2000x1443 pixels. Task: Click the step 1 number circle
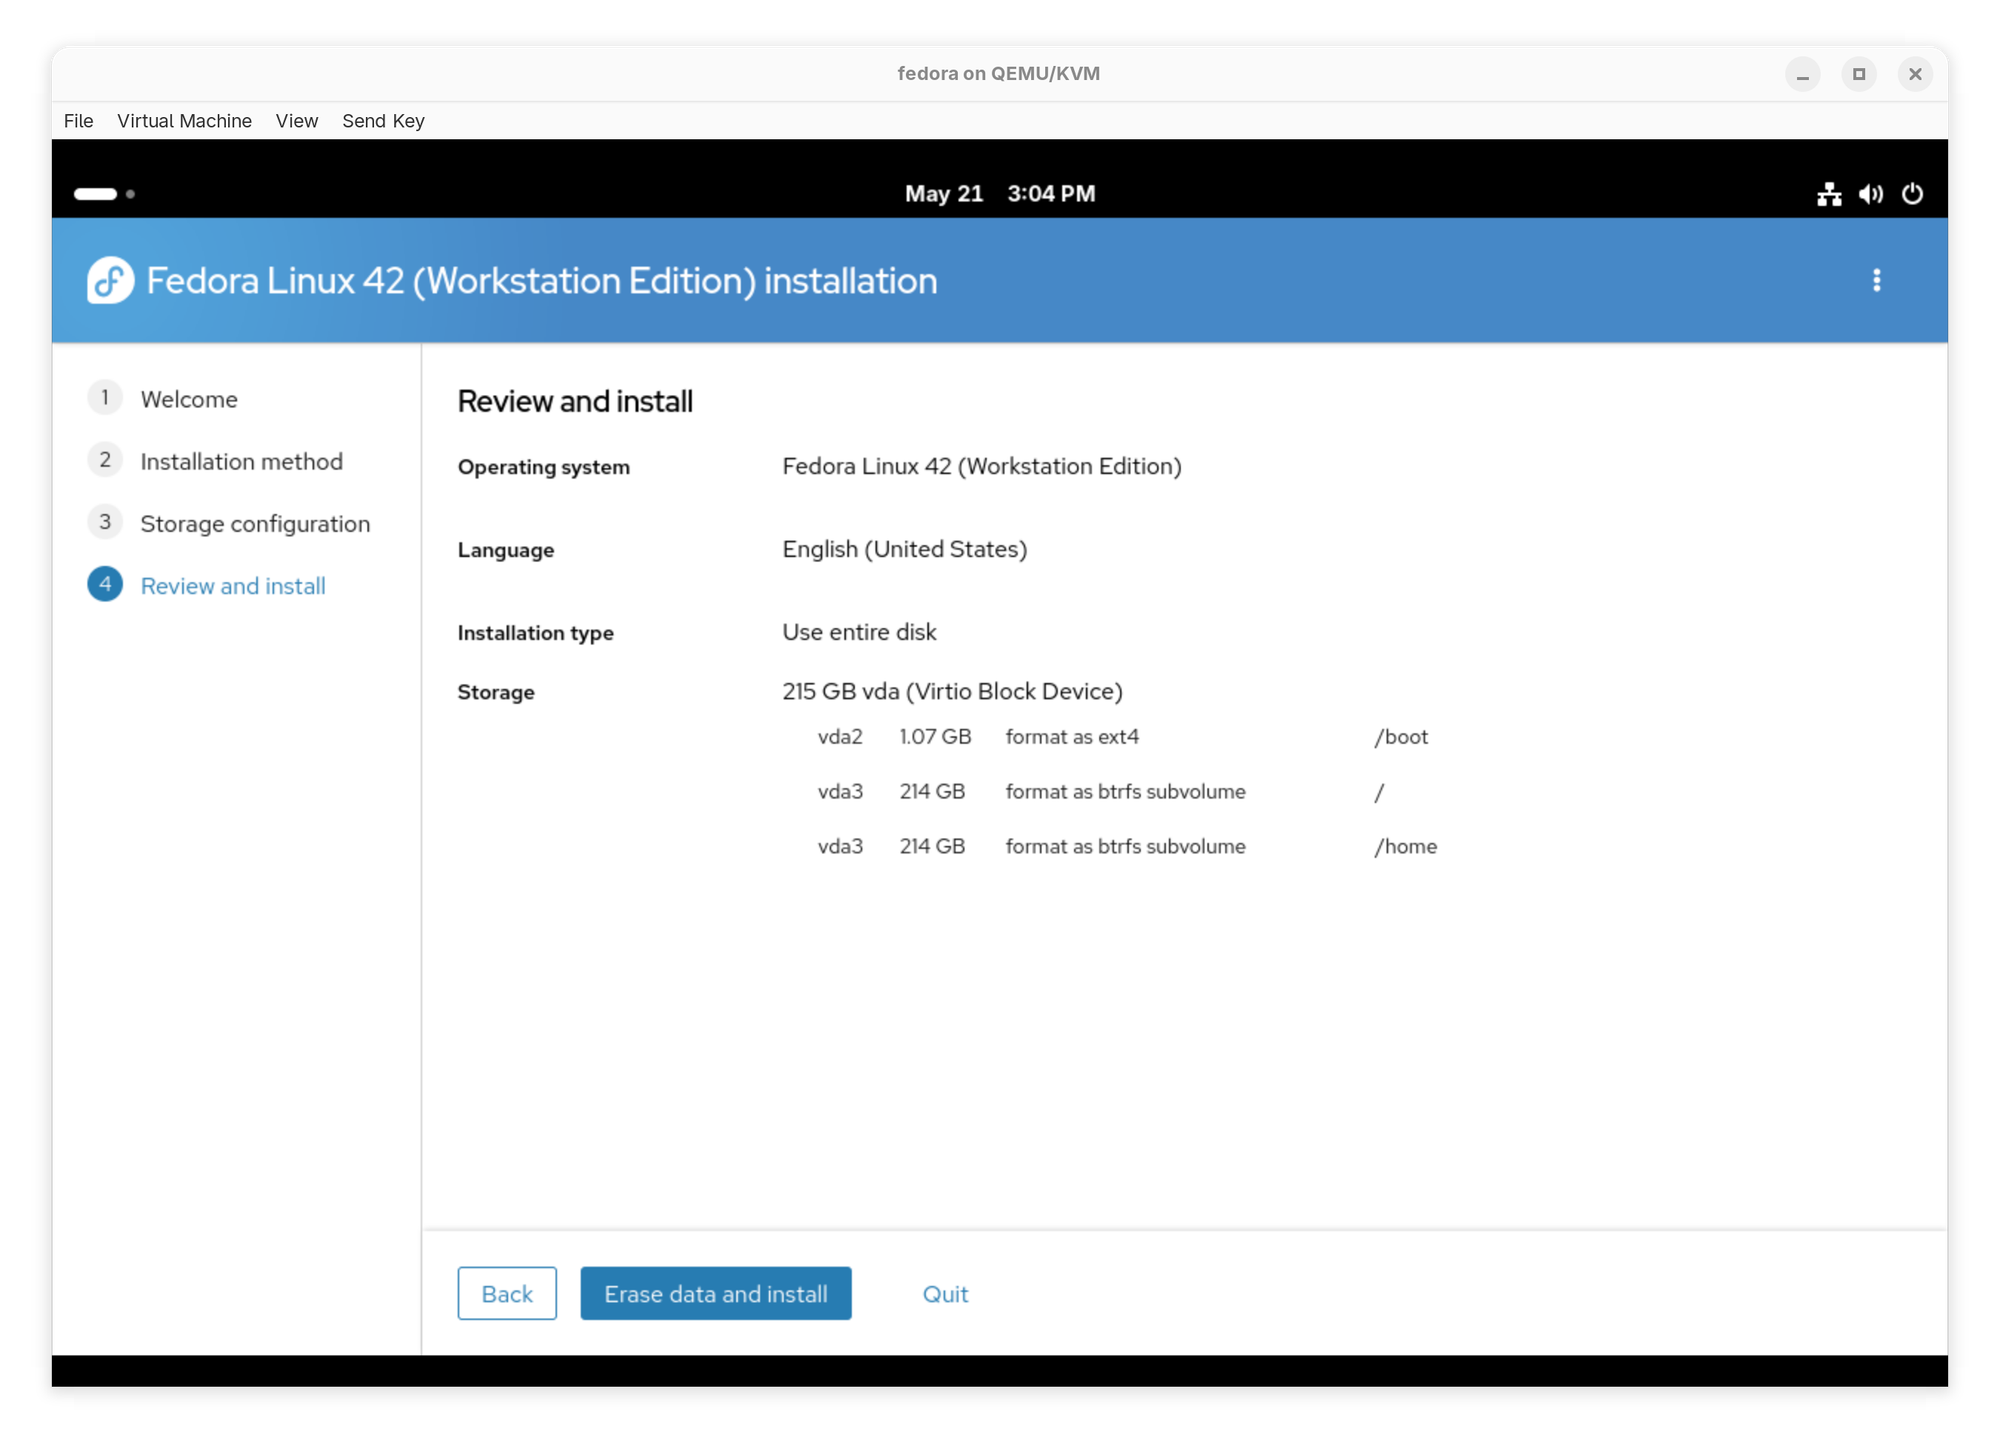point(105,398)
